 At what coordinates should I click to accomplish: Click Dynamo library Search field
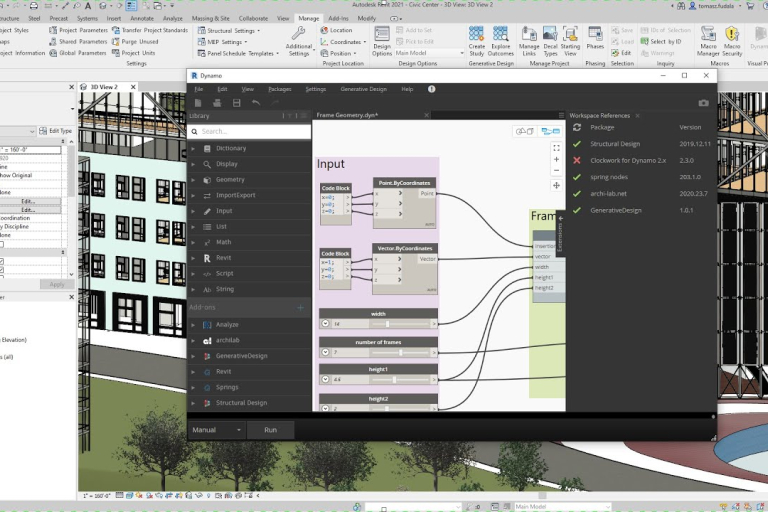[249, 131]
